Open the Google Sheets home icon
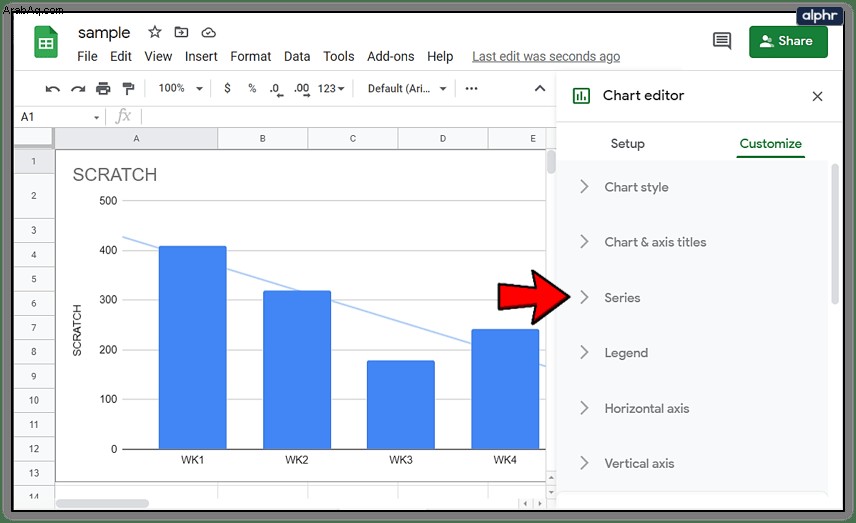 [x=46, y=41]
